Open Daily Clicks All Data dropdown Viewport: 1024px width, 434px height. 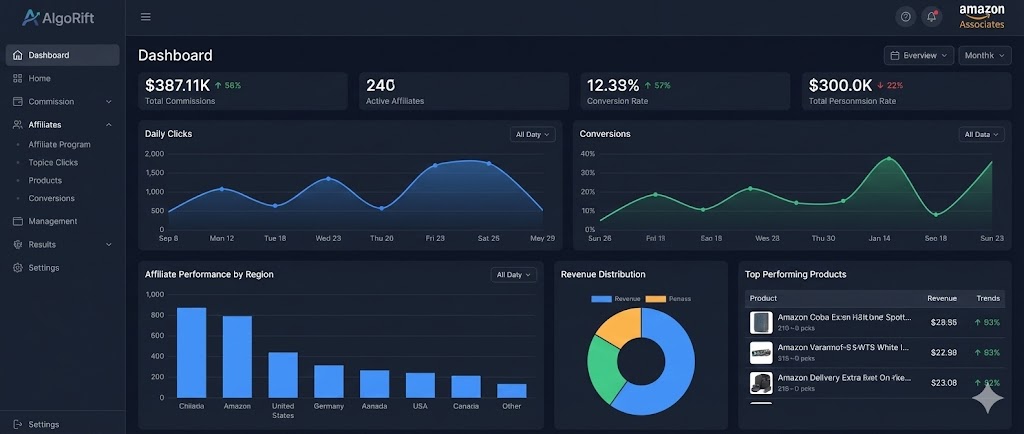pyautogui.click(x=532, y=134)
